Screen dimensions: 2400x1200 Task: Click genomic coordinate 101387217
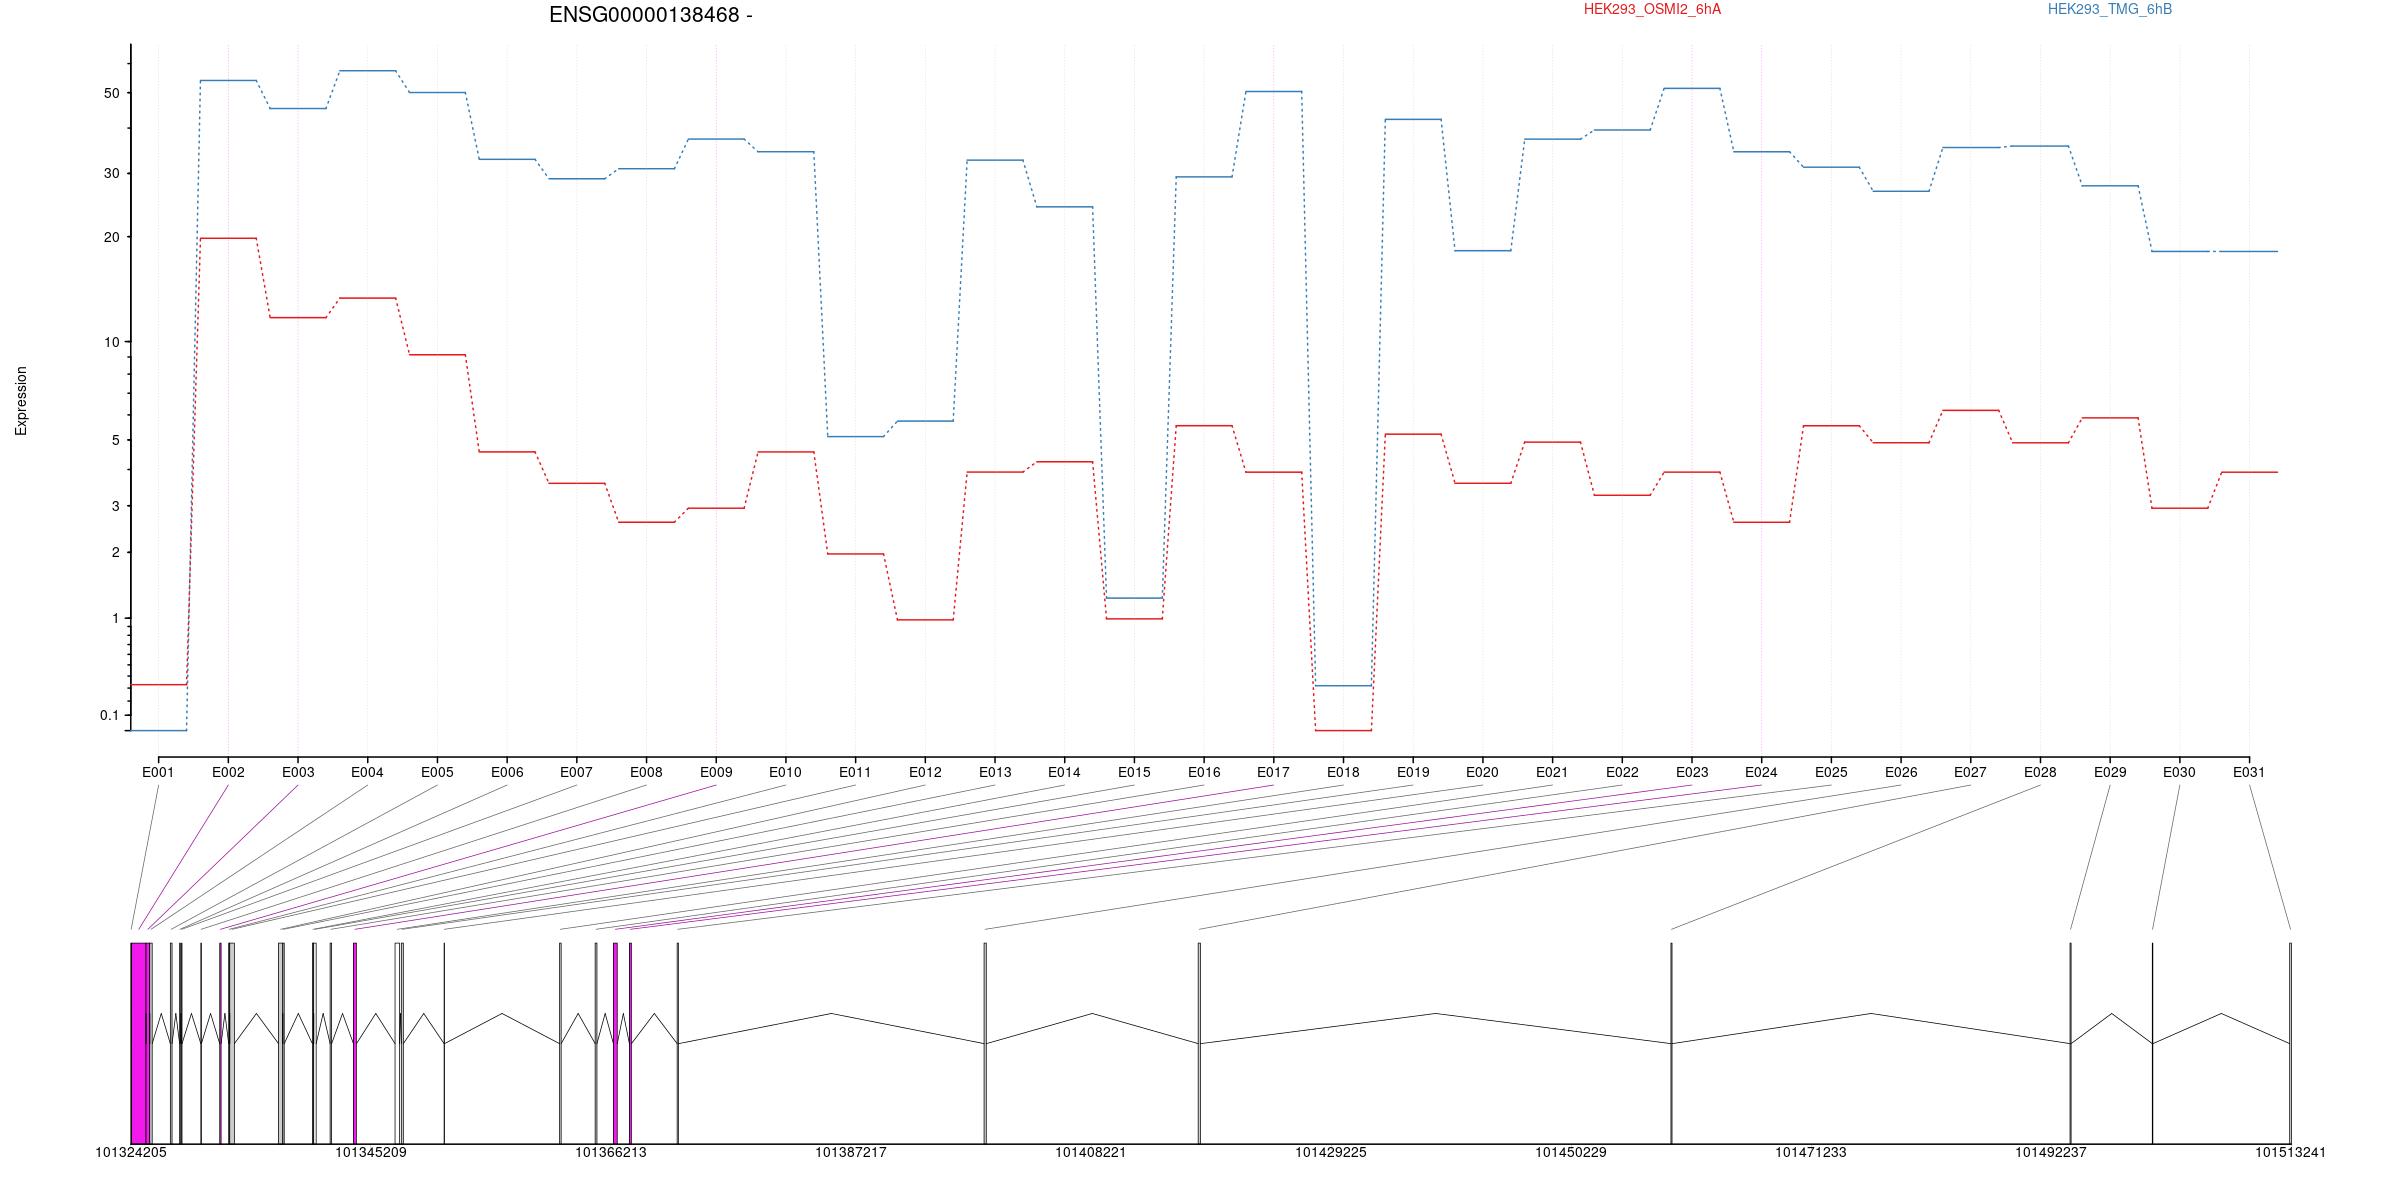(x=851, y=1152)
